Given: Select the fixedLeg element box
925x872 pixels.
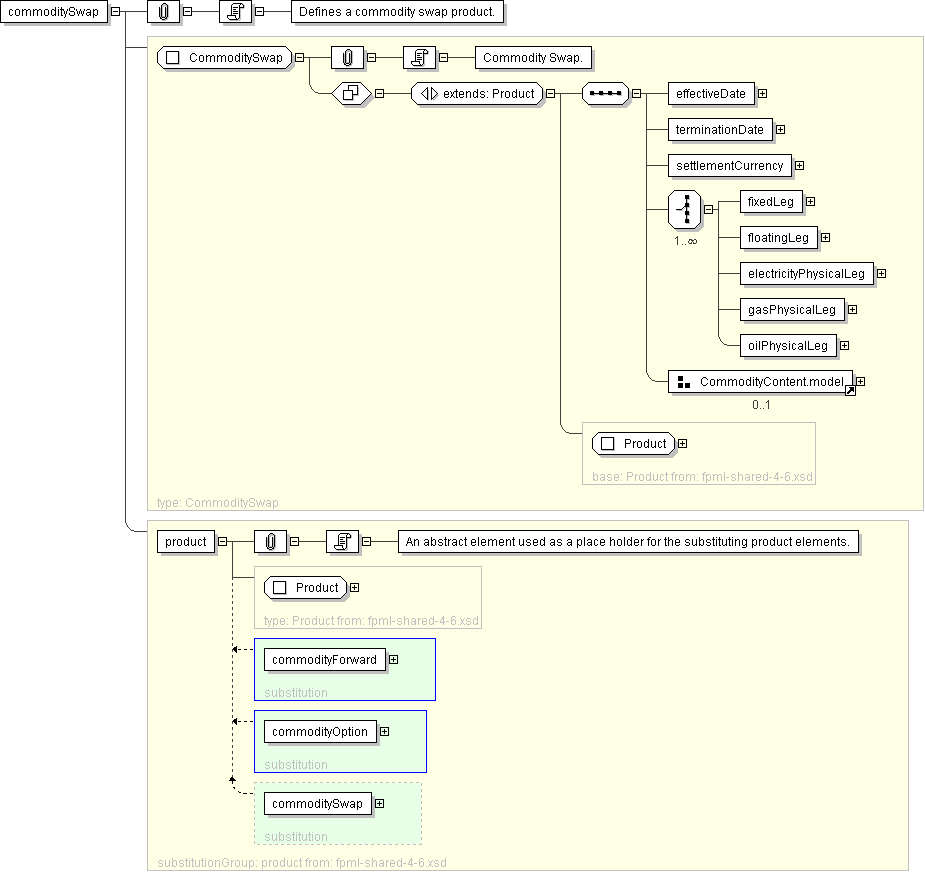Looking at the screenshot, I should coord(771,202).
